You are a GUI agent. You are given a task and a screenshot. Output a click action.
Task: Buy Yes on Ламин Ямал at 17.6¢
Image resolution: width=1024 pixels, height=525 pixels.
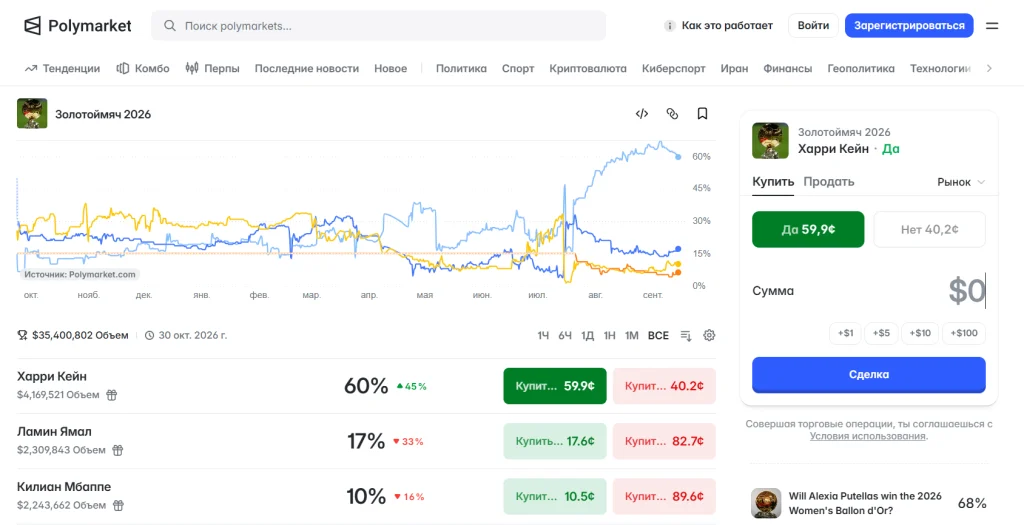tap(555, 441)
